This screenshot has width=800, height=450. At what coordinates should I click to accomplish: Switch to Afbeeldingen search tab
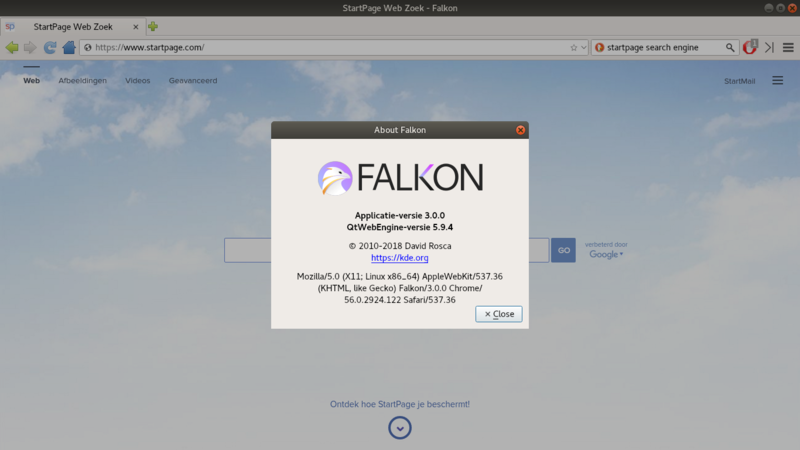coord(83,81)
